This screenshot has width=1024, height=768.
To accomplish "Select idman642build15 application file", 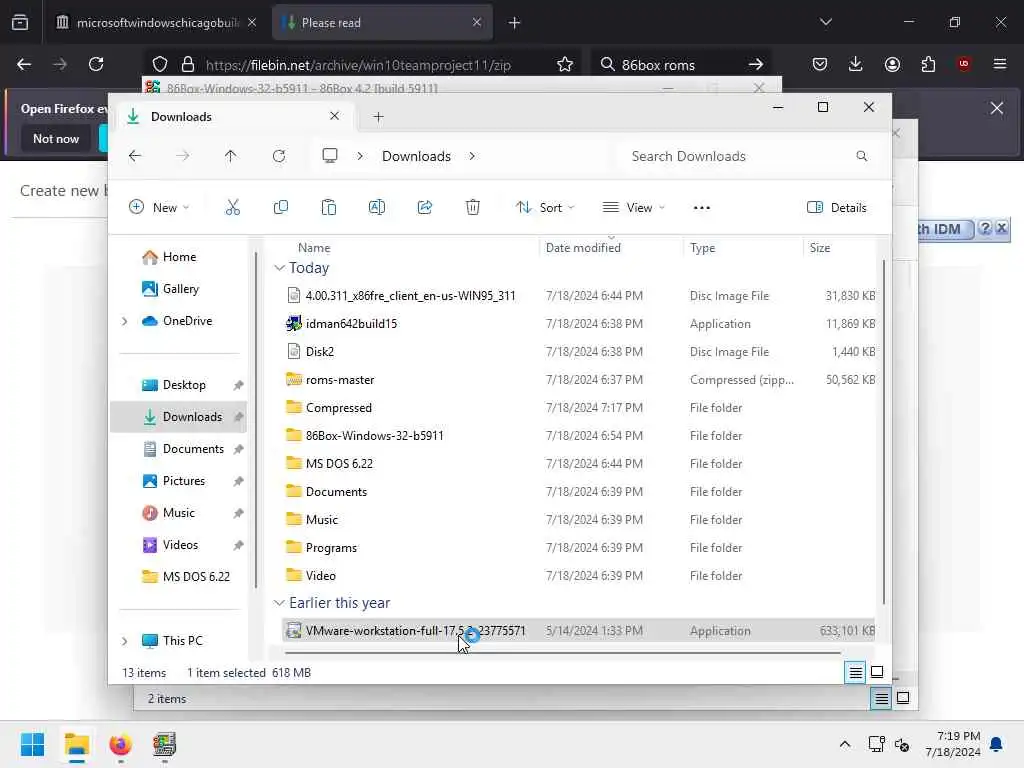I will tap(579, 323).
